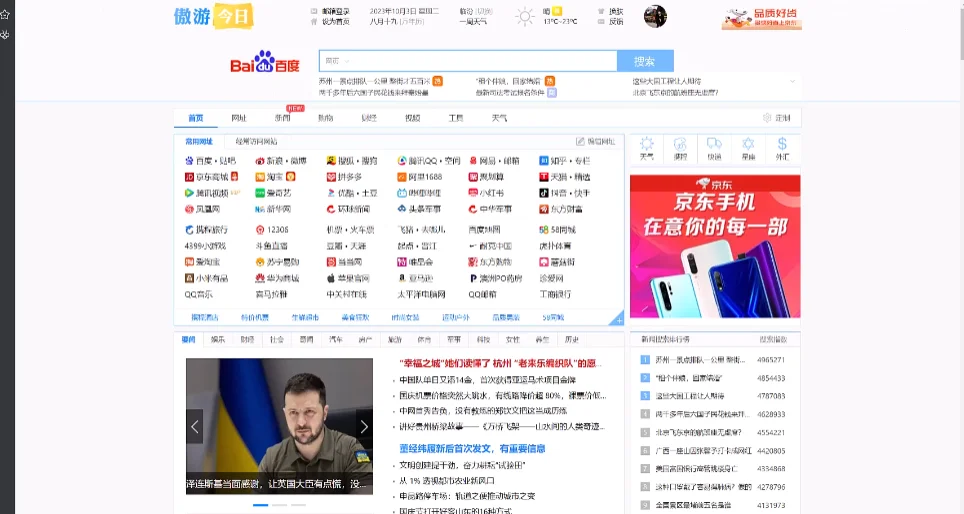This screenshot has height=514, width=964.
Task: Open the 拼多多 shortcut
Action: point(344,177)
